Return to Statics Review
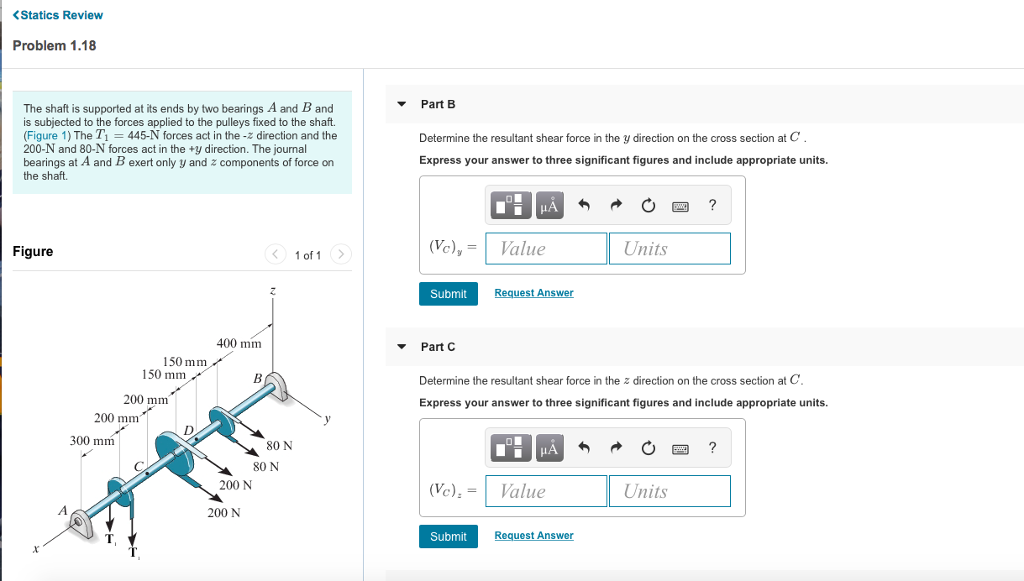The image size is (1024, 581). pyautogui.click(x=57, y=15)
